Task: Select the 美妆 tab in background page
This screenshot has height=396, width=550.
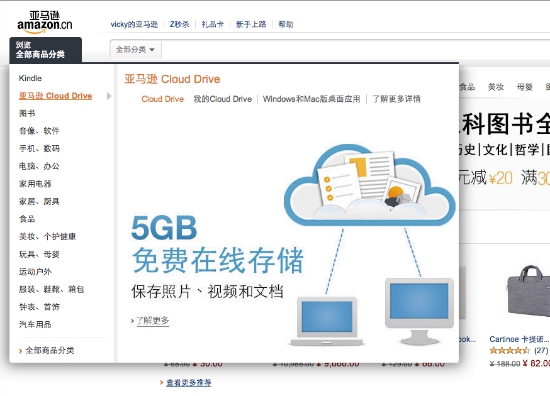Action: 496,87
